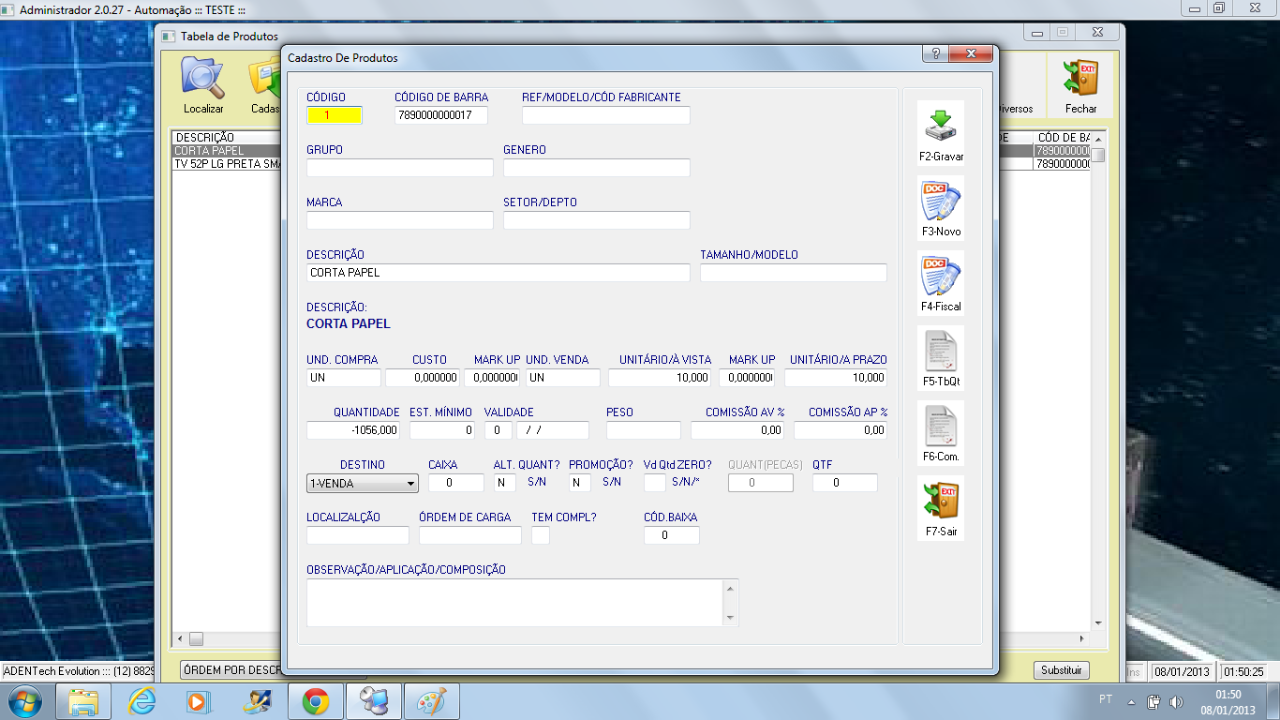The height and width of the screenshot is (720, 1280).
Task: Click the F3-Novo new product icon
Action: [940, 203]
